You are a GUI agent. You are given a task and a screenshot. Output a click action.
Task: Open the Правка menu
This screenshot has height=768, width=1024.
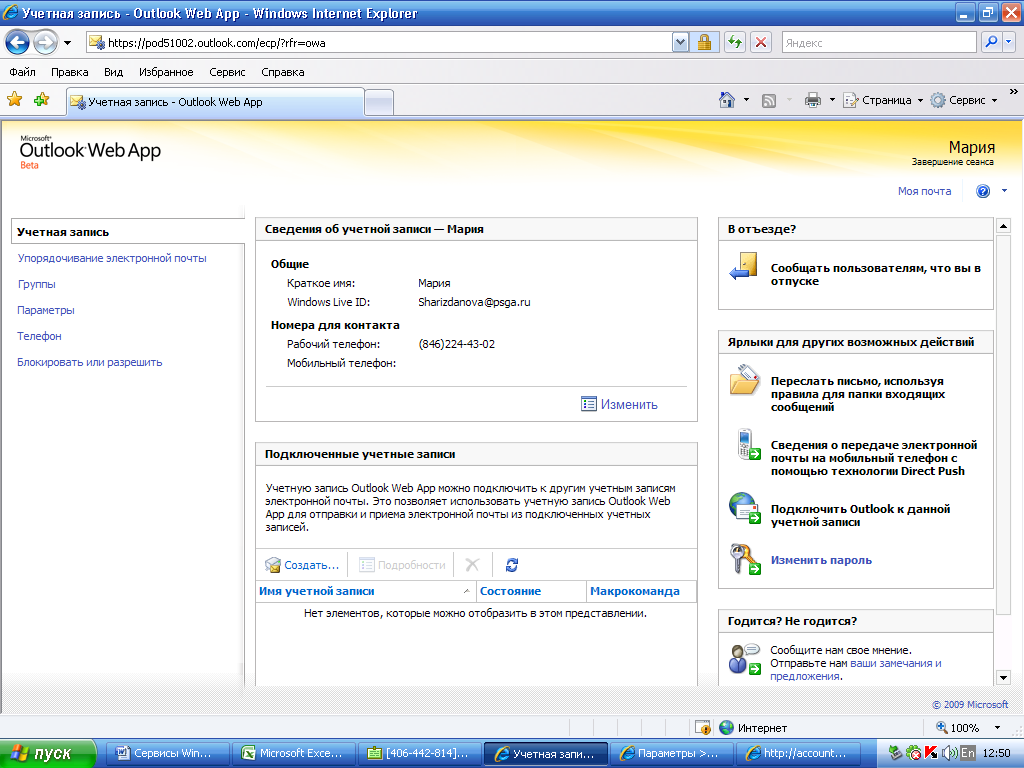pos(70,72)
